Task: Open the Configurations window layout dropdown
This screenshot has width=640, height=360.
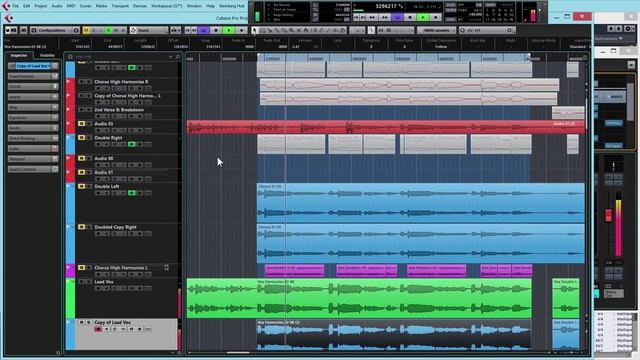Action: click(x=56, y=30)
